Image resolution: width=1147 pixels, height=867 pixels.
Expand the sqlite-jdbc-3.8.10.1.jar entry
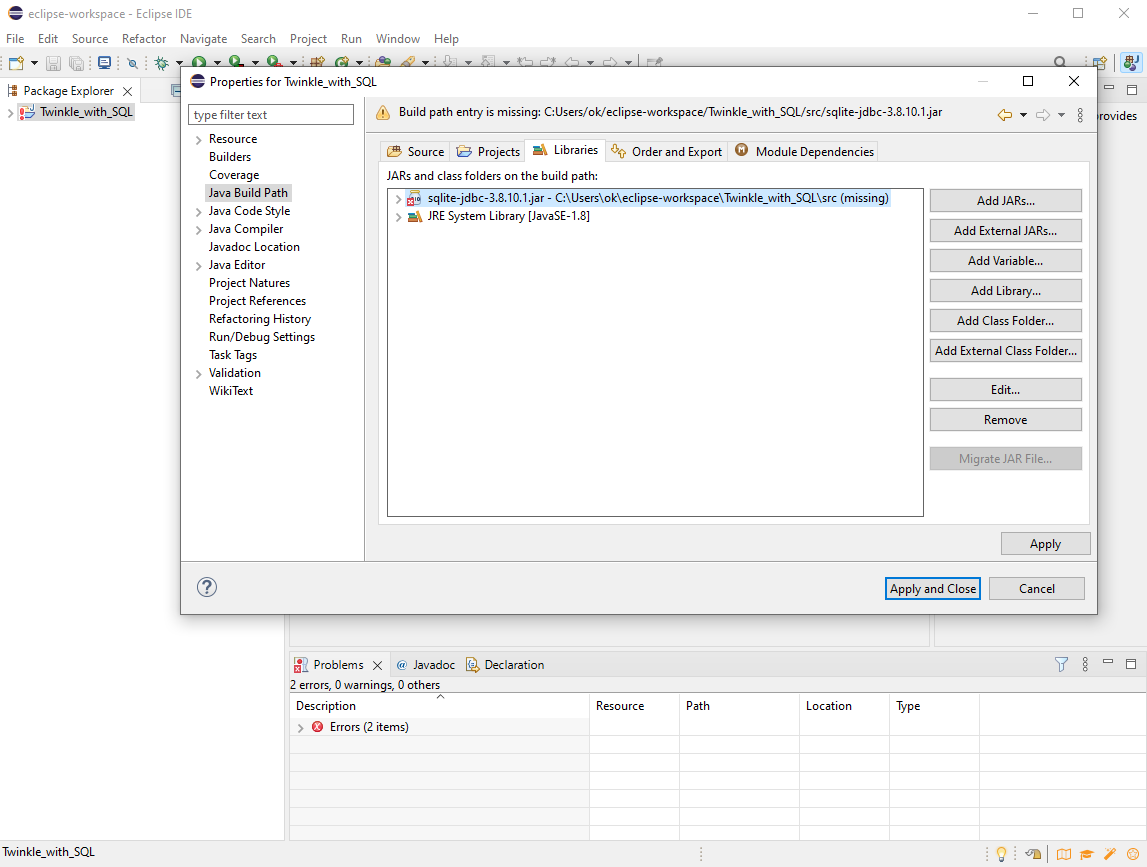click(399, 198)
